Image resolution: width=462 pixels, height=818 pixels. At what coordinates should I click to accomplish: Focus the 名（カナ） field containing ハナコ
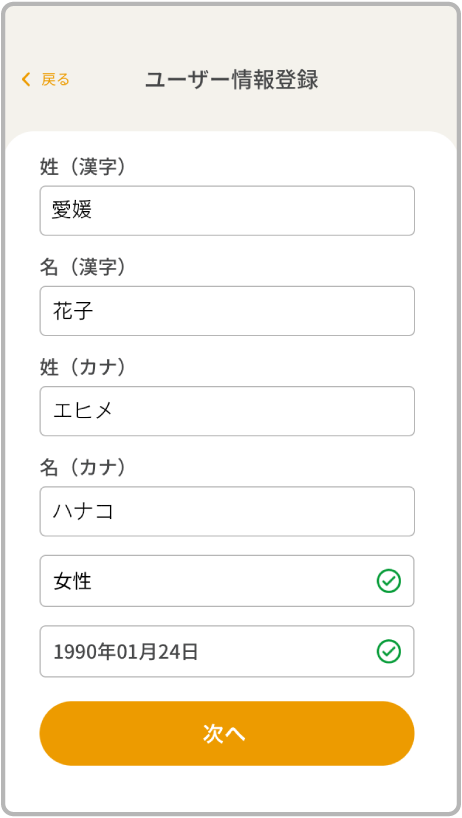pos(227,511)
